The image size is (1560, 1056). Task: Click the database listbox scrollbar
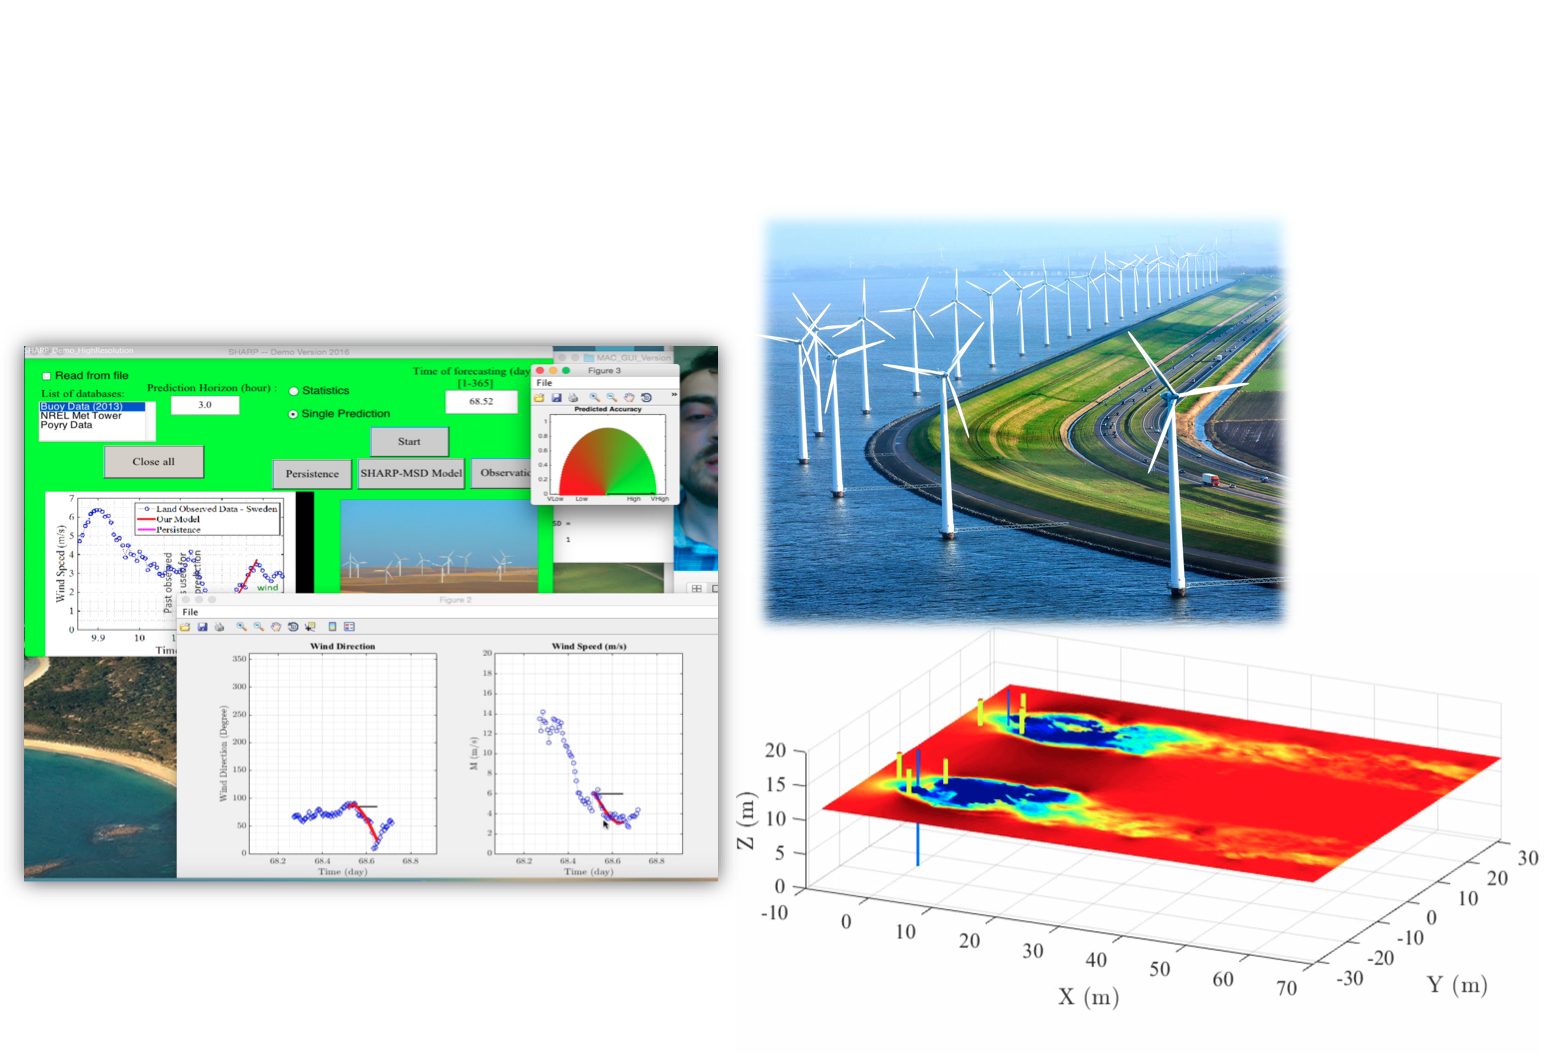pos(151,421)
